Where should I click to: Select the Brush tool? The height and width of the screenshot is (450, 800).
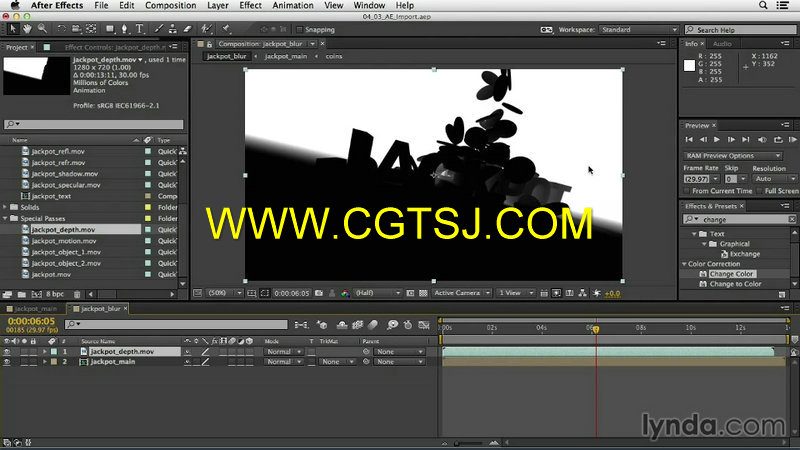coord(159,29)
